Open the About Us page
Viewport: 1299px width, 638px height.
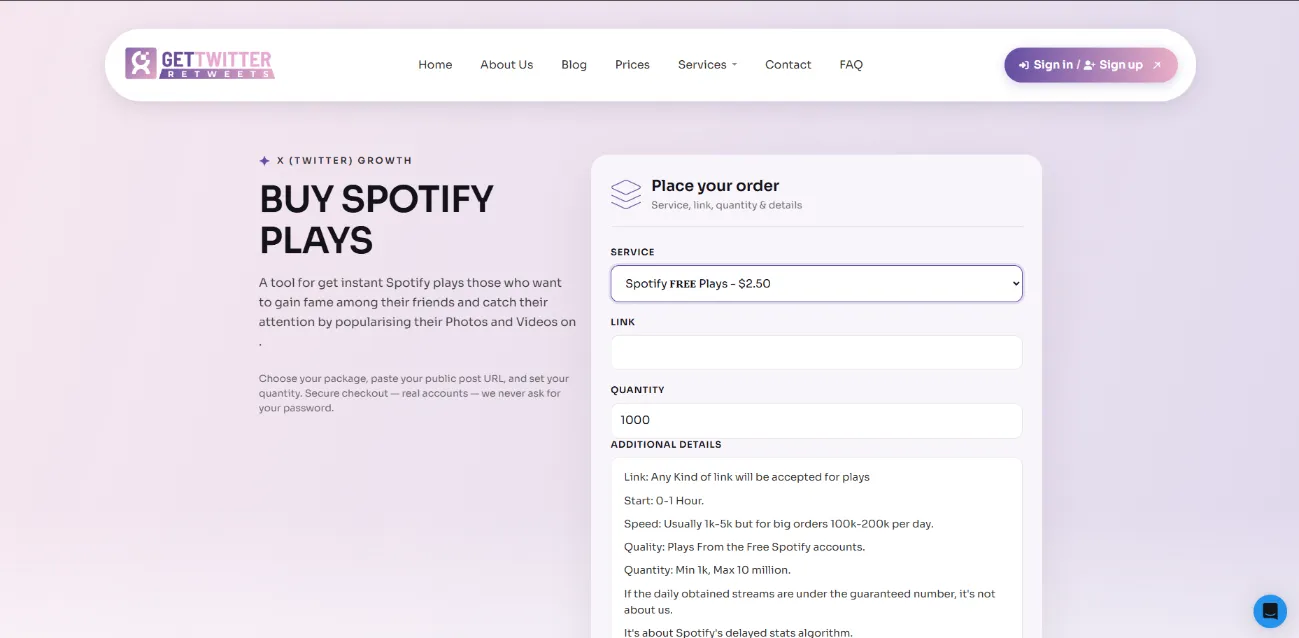(x=506, y=64)
